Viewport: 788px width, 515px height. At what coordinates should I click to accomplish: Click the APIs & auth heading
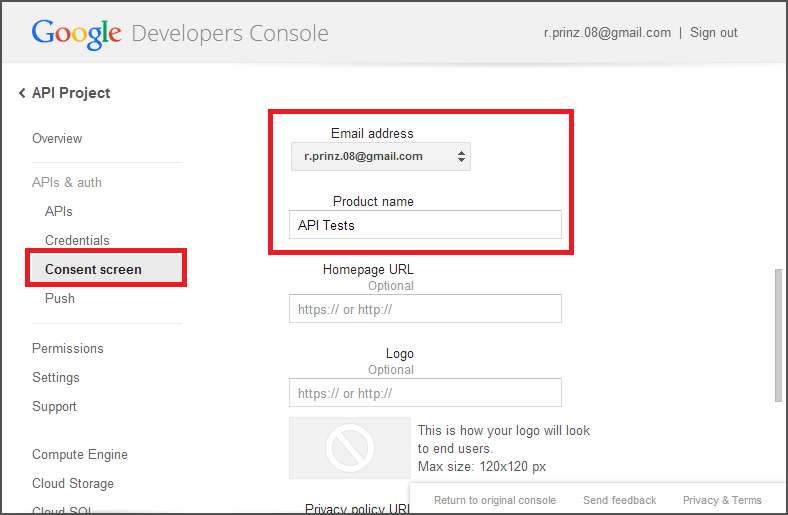(67, 182)
